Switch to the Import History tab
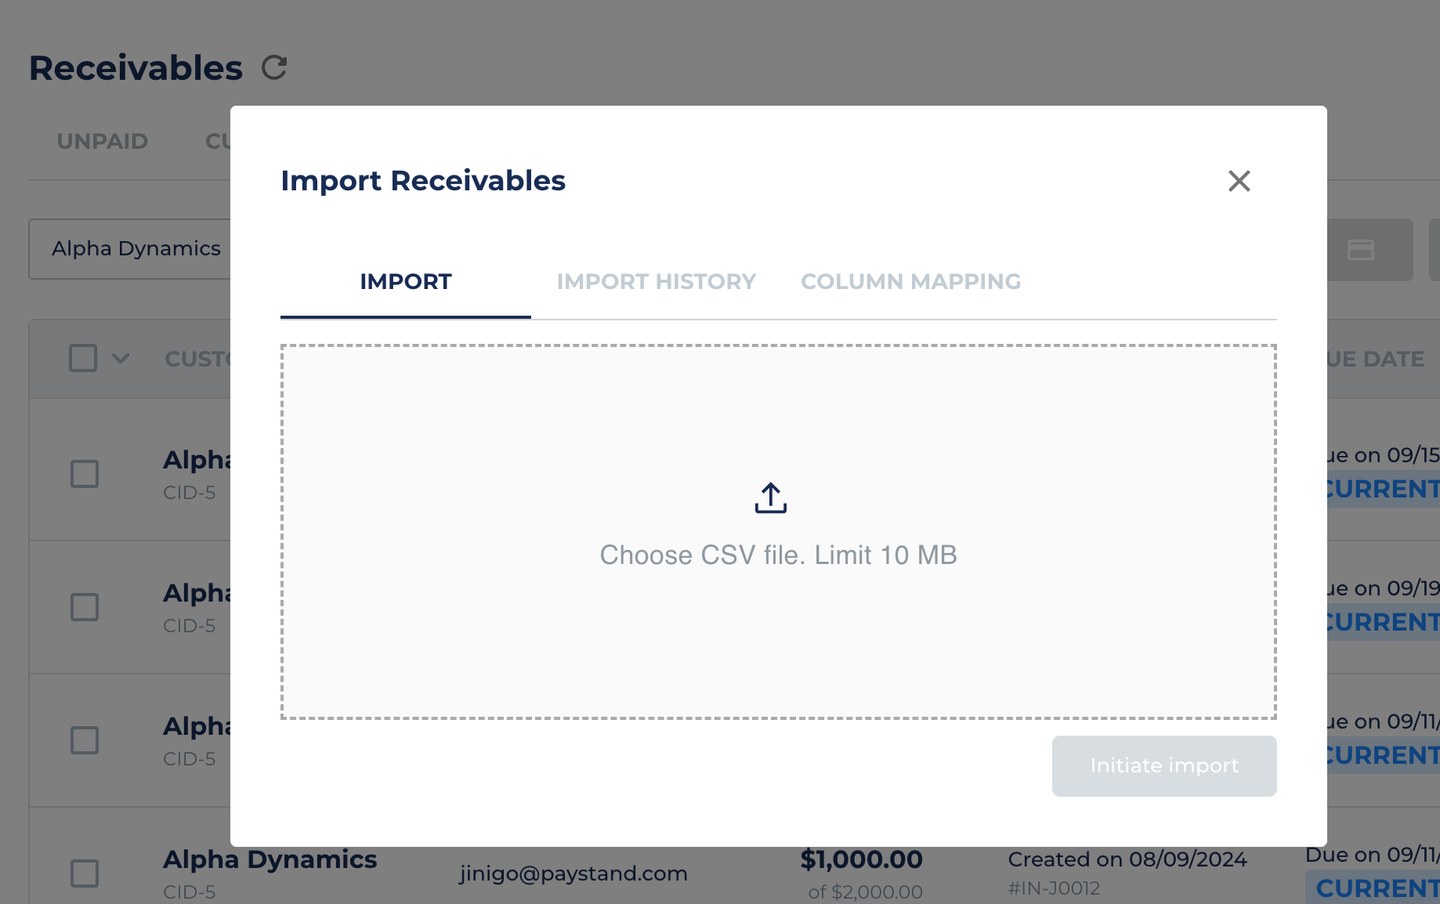Image resolution: width=1440 pixels, height=904 pixels. click(x=656, y=282)
